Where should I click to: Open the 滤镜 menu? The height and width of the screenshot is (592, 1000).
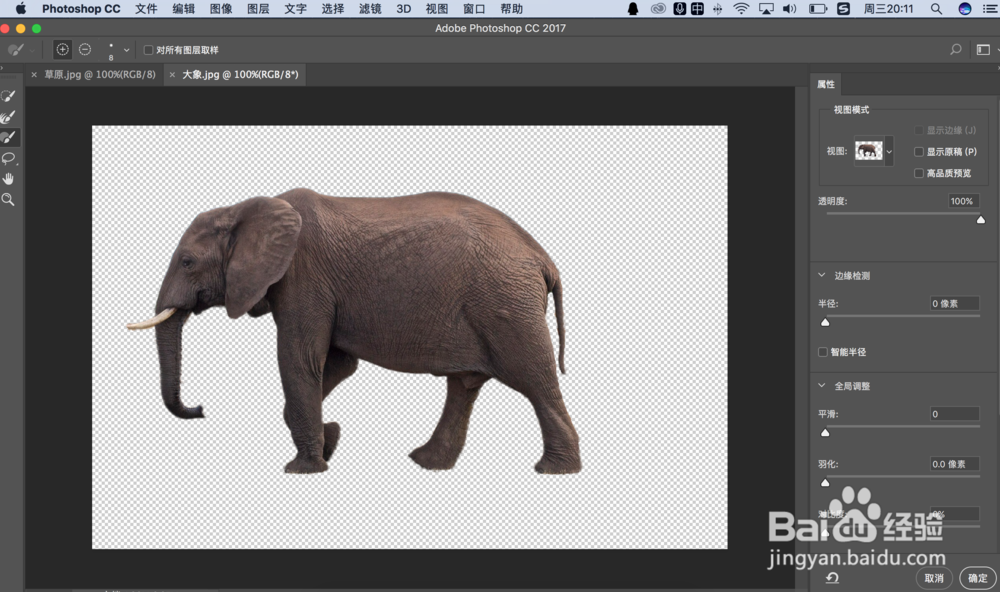[x=370, y=9]
